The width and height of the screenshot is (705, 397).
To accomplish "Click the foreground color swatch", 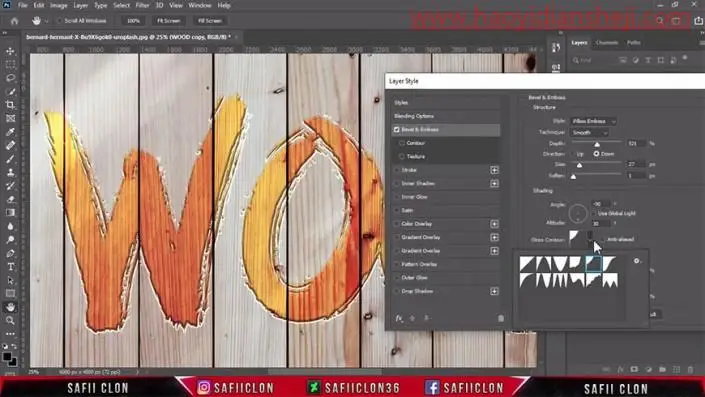I will 7,357.
